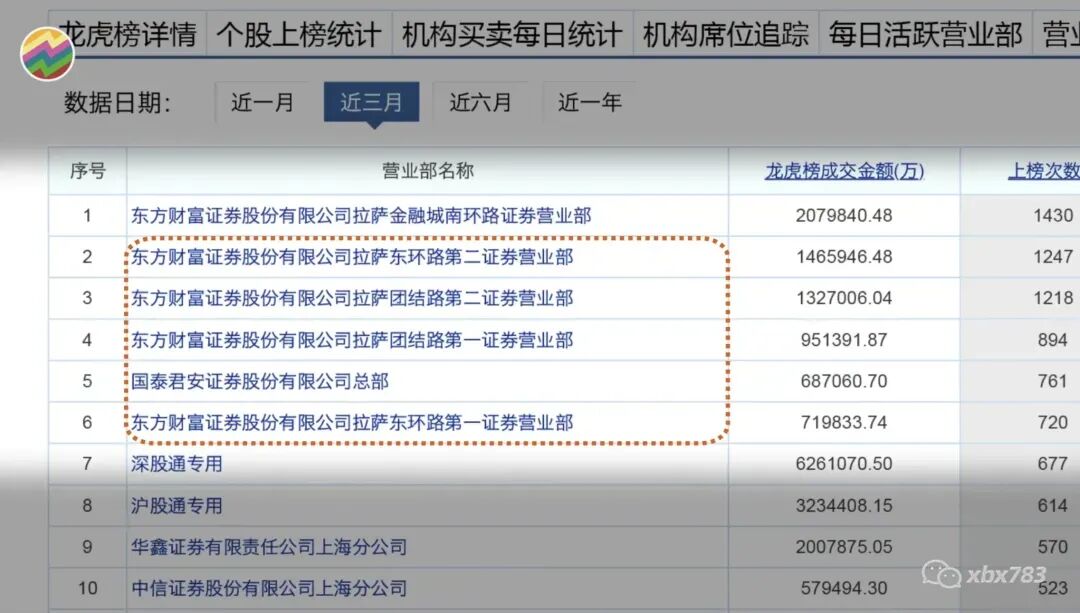The image size is (1080, 613).
Task: Sort by 龙虎榜成交金额(万) column header
Action: click(844, 171)
